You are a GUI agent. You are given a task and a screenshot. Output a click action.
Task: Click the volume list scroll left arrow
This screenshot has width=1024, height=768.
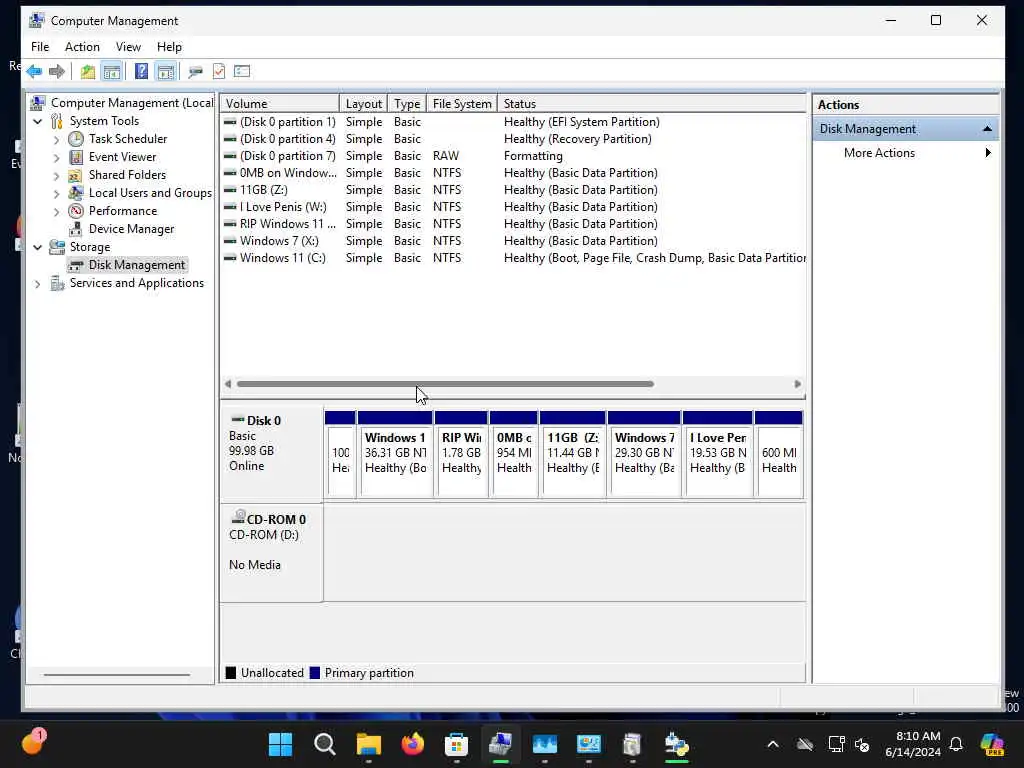[228, 384]
